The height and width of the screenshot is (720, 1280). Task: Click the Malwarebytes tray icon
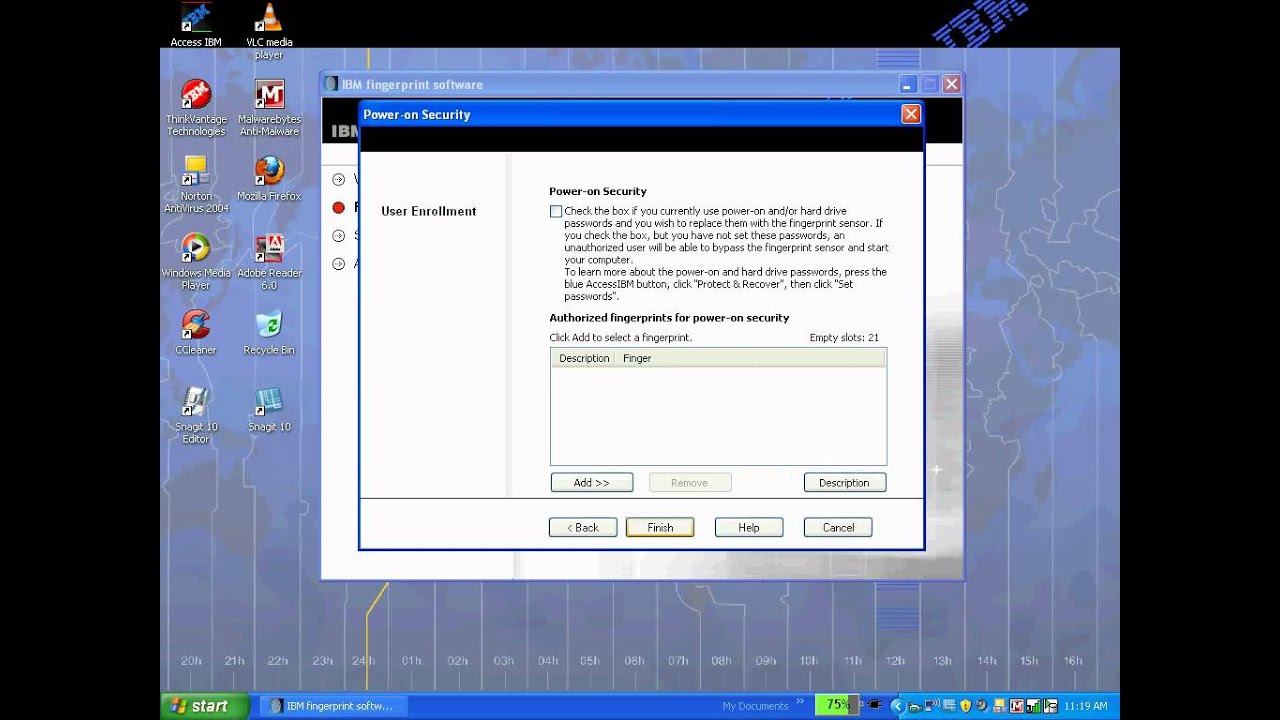[x=1017, y=706]
